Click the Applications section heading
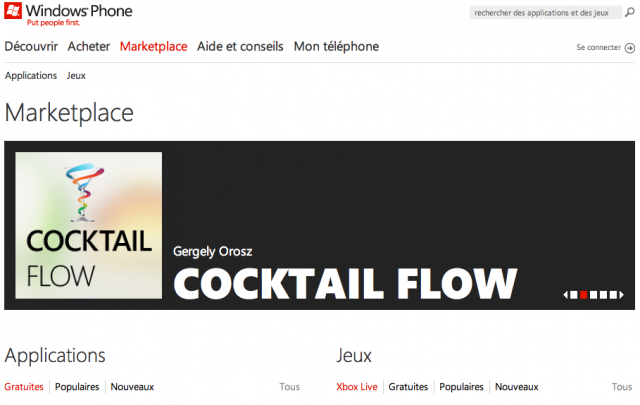This screenshot has height=405, width=640. point(55,356)
